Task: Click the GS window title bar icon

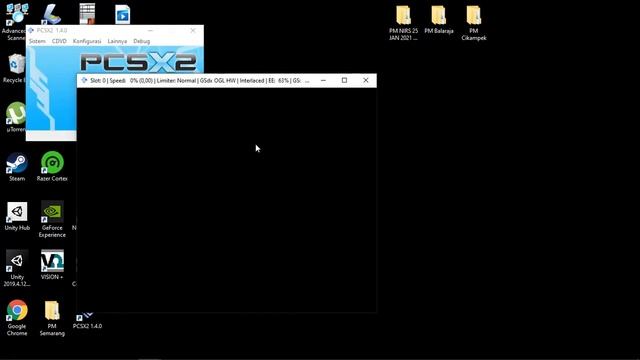Action: [84, 80]
